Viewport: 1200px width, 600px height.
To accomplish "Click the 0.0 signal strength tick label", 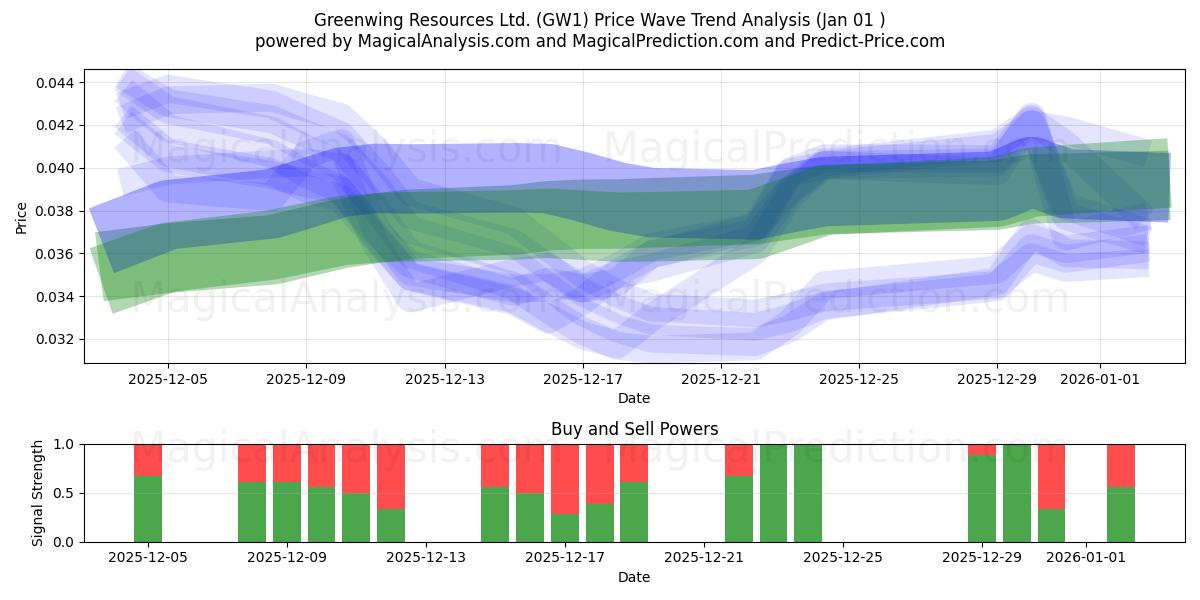I will tap(65, 542).
